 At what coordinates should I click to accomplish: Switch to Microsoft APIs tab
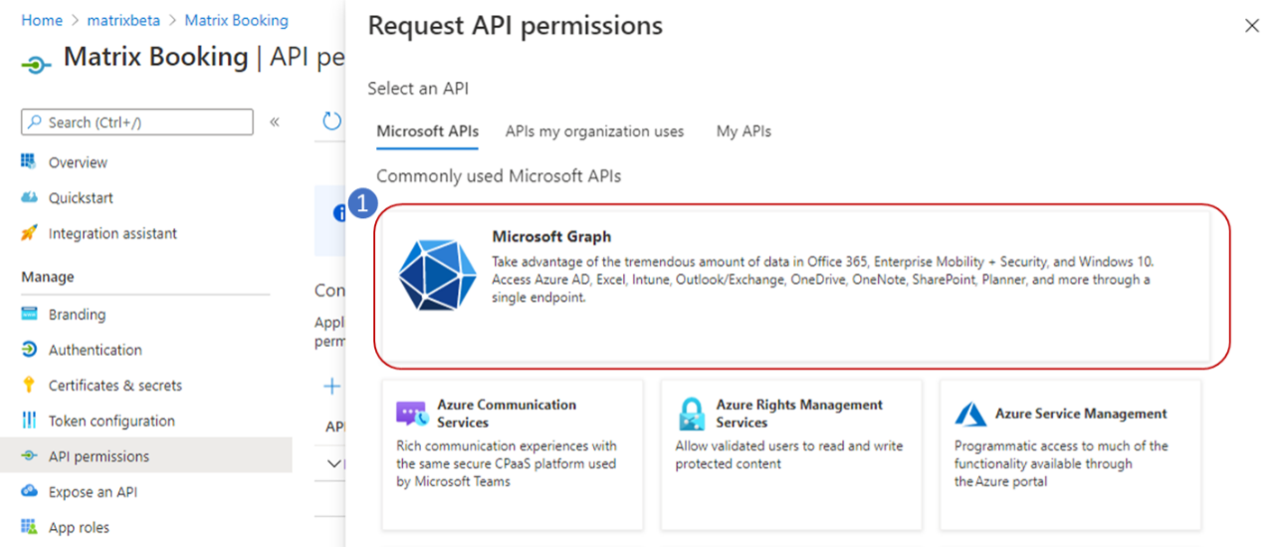point(427,131)
